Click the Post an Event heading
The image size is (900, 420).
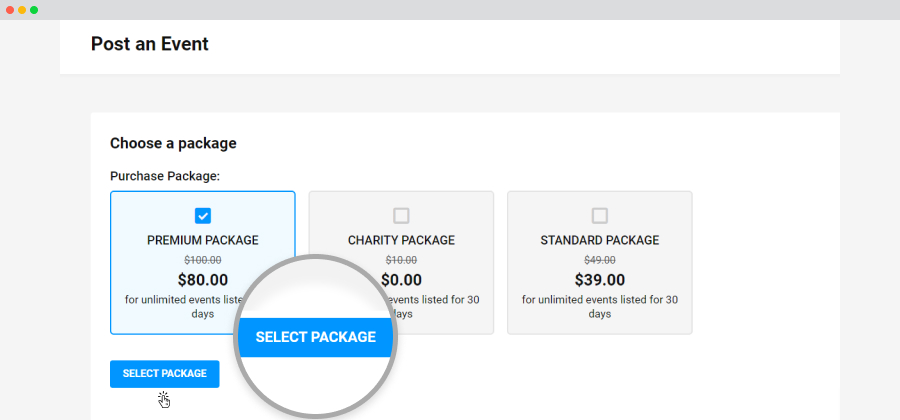click(x=150, y=44)
